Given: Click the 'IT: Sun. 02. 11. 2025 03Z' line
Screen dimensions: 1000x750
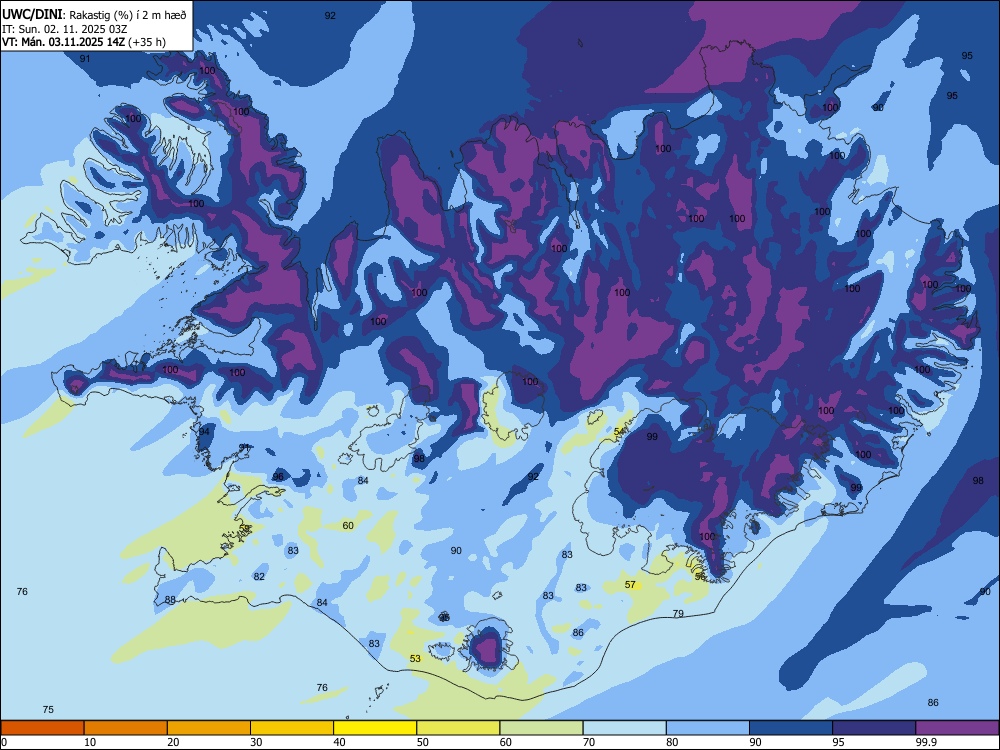Looking at the screenshot, I should click(x=64, y=29).
